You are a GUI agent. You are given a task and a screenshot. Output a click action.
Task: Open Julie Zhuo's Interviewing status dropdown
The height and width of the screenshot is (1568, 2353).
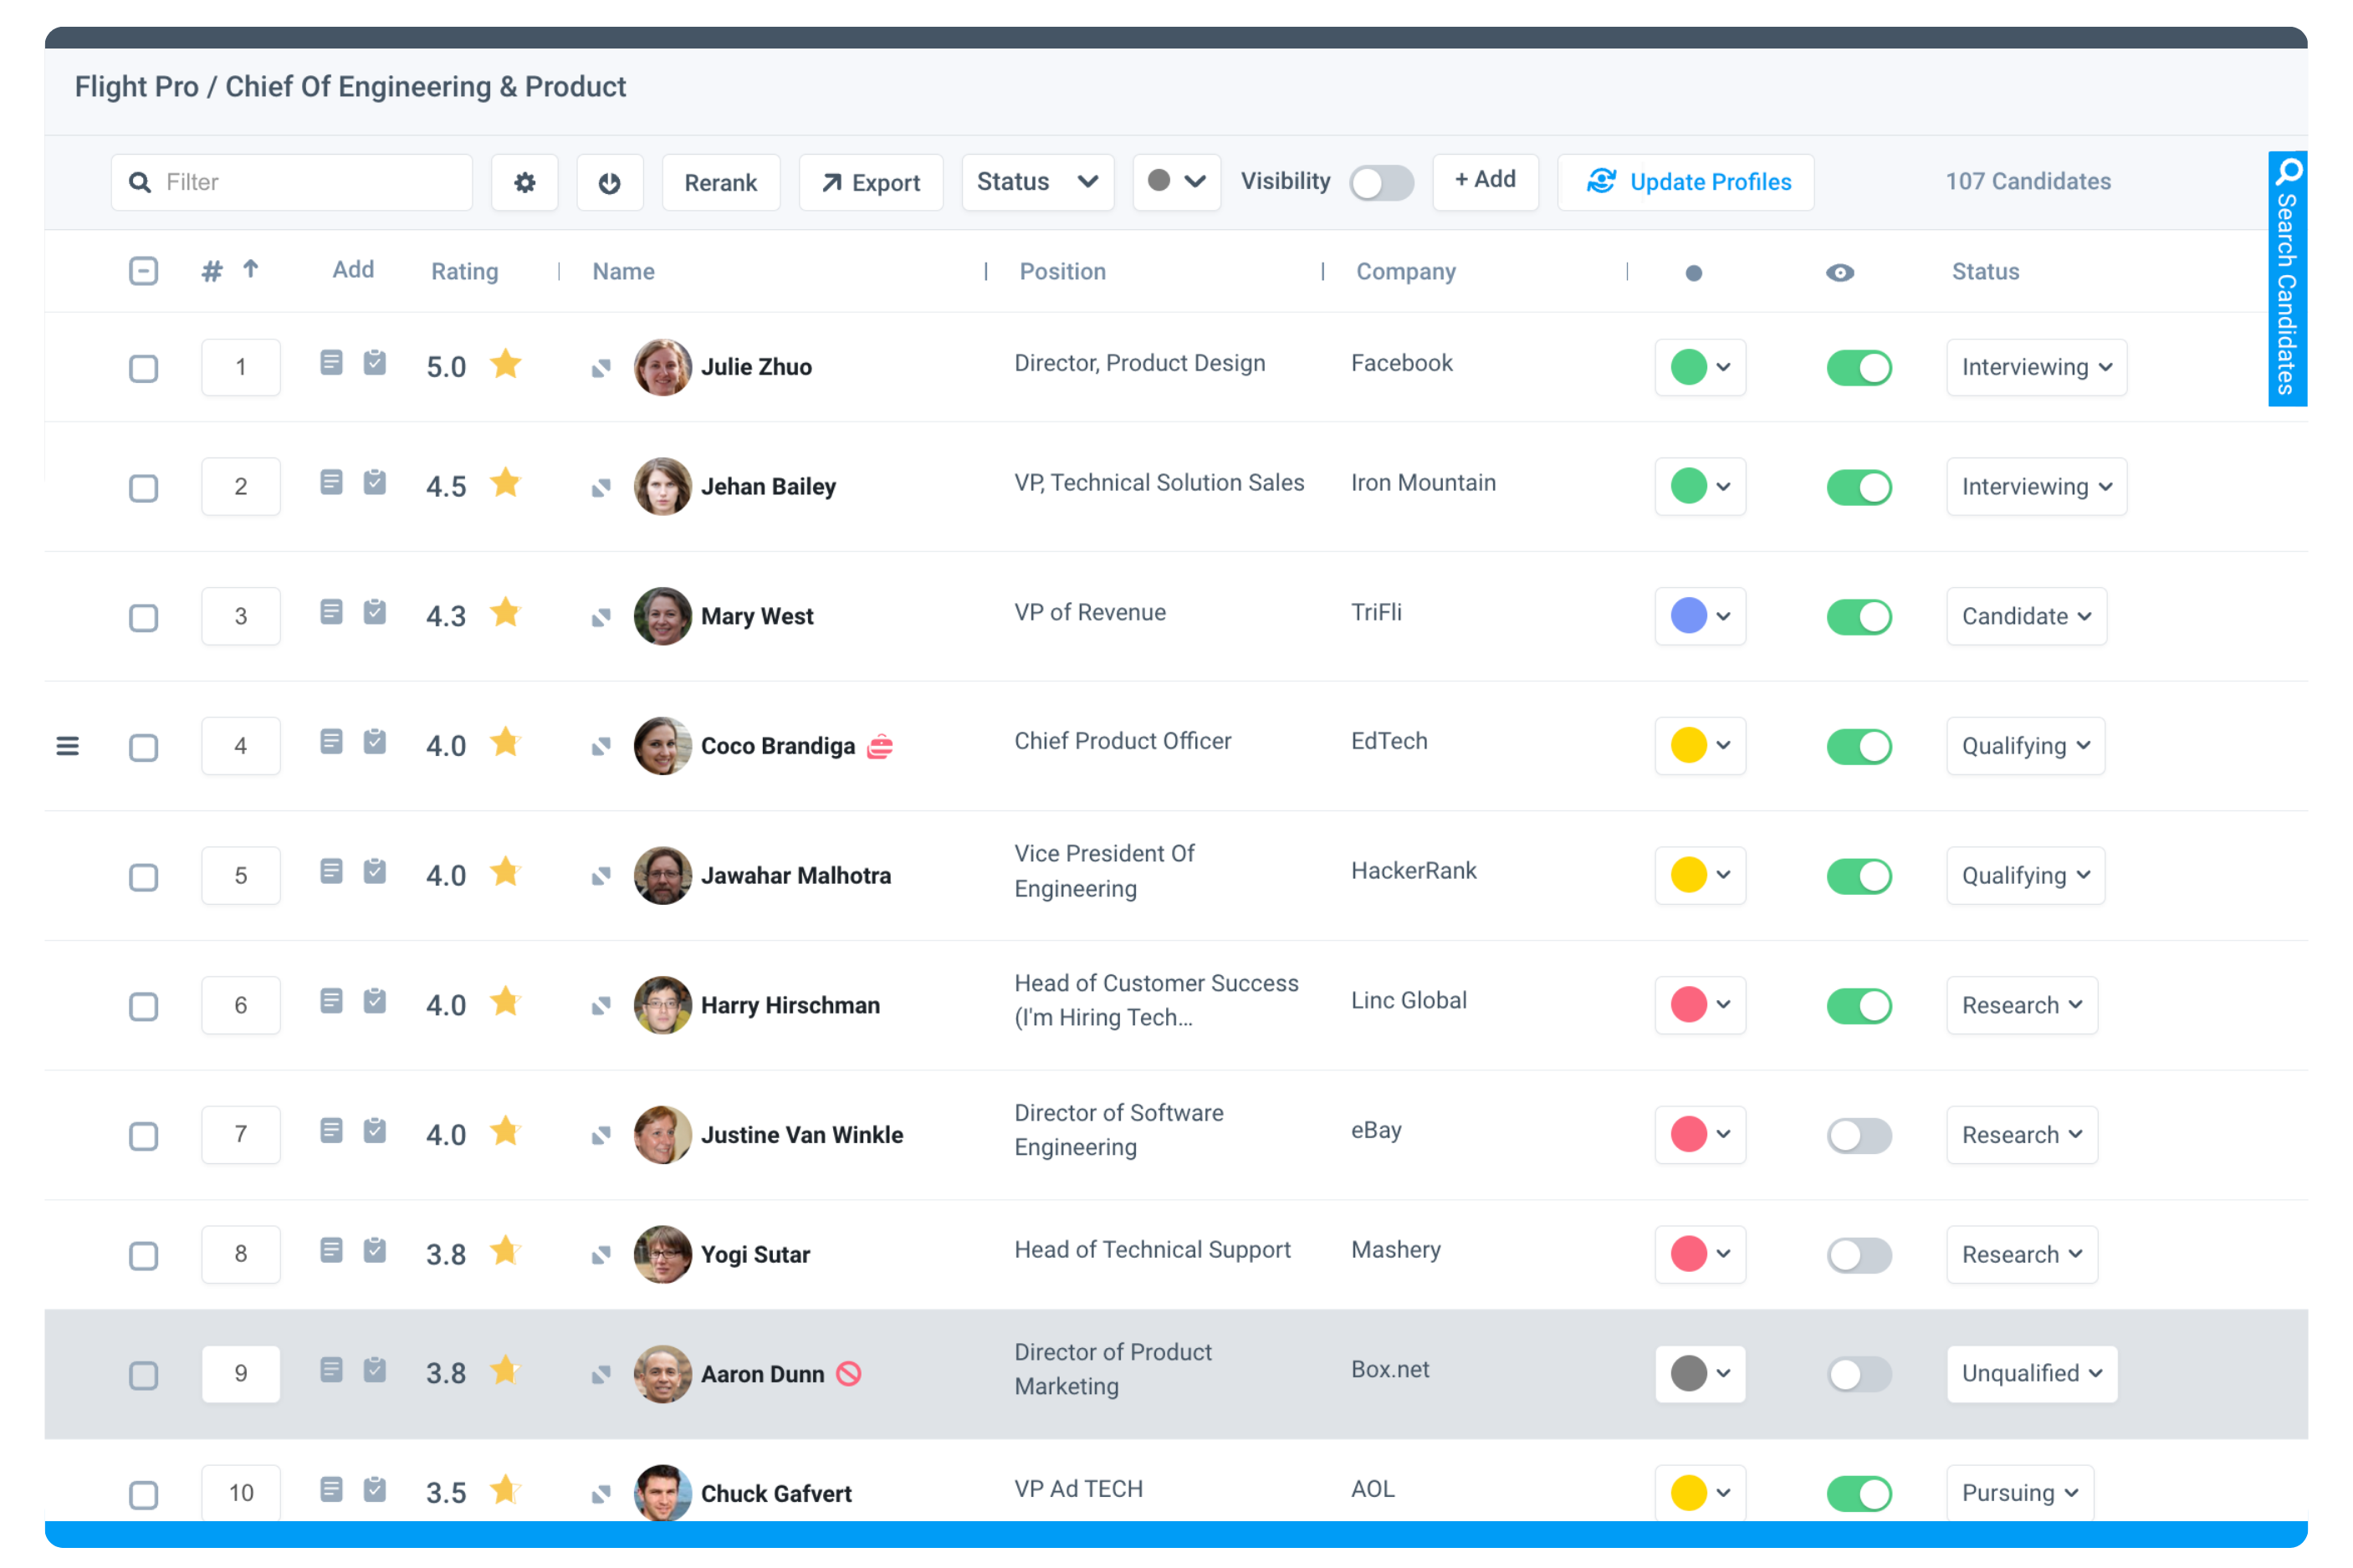(x=2036, y=367)
